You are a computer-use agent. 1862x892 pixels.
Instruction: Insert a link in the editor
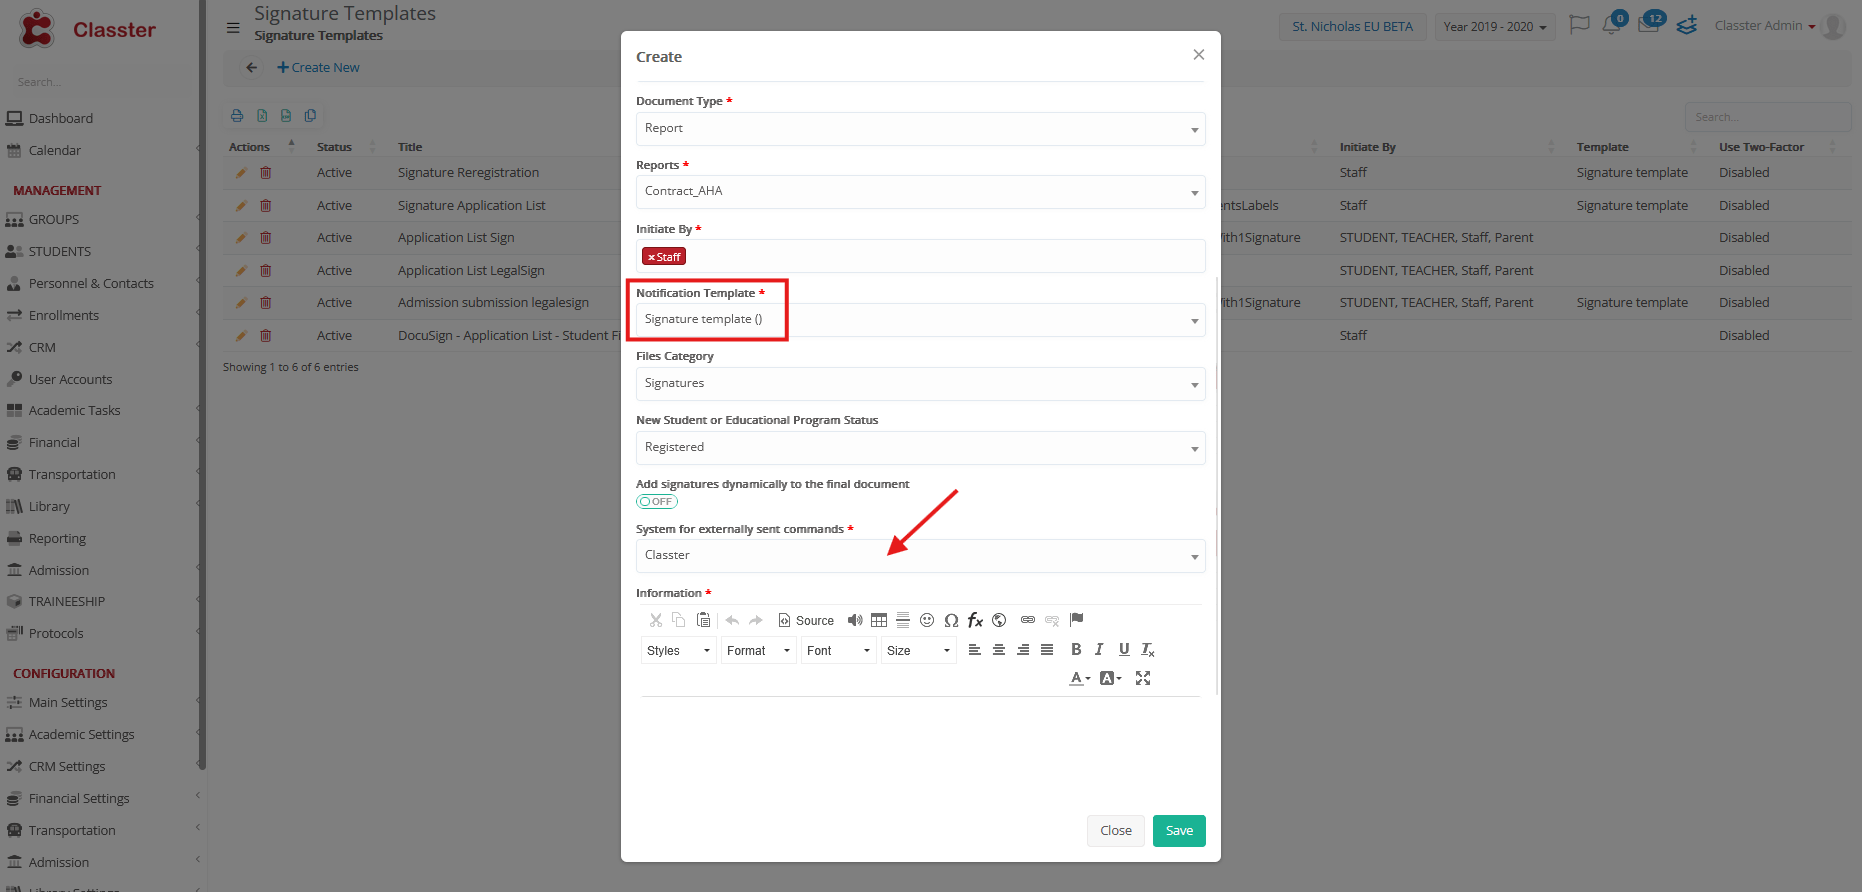point(1027,620)
